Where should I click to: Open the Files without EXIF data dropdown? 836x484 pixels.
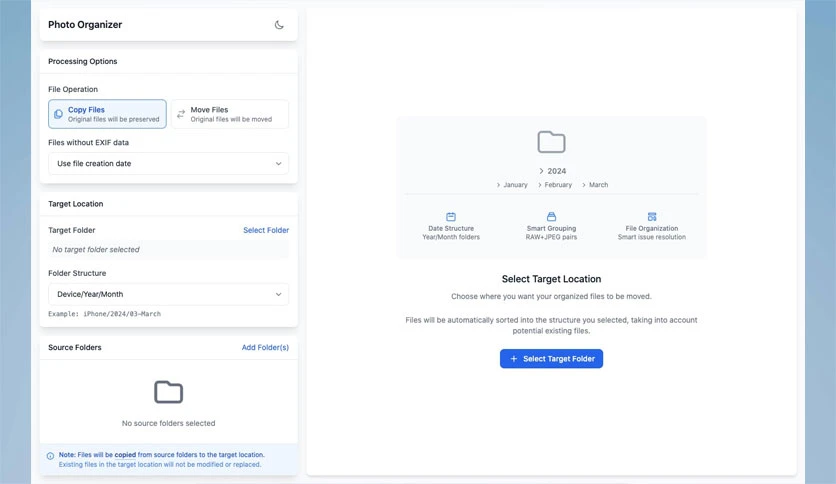(168, 164)
